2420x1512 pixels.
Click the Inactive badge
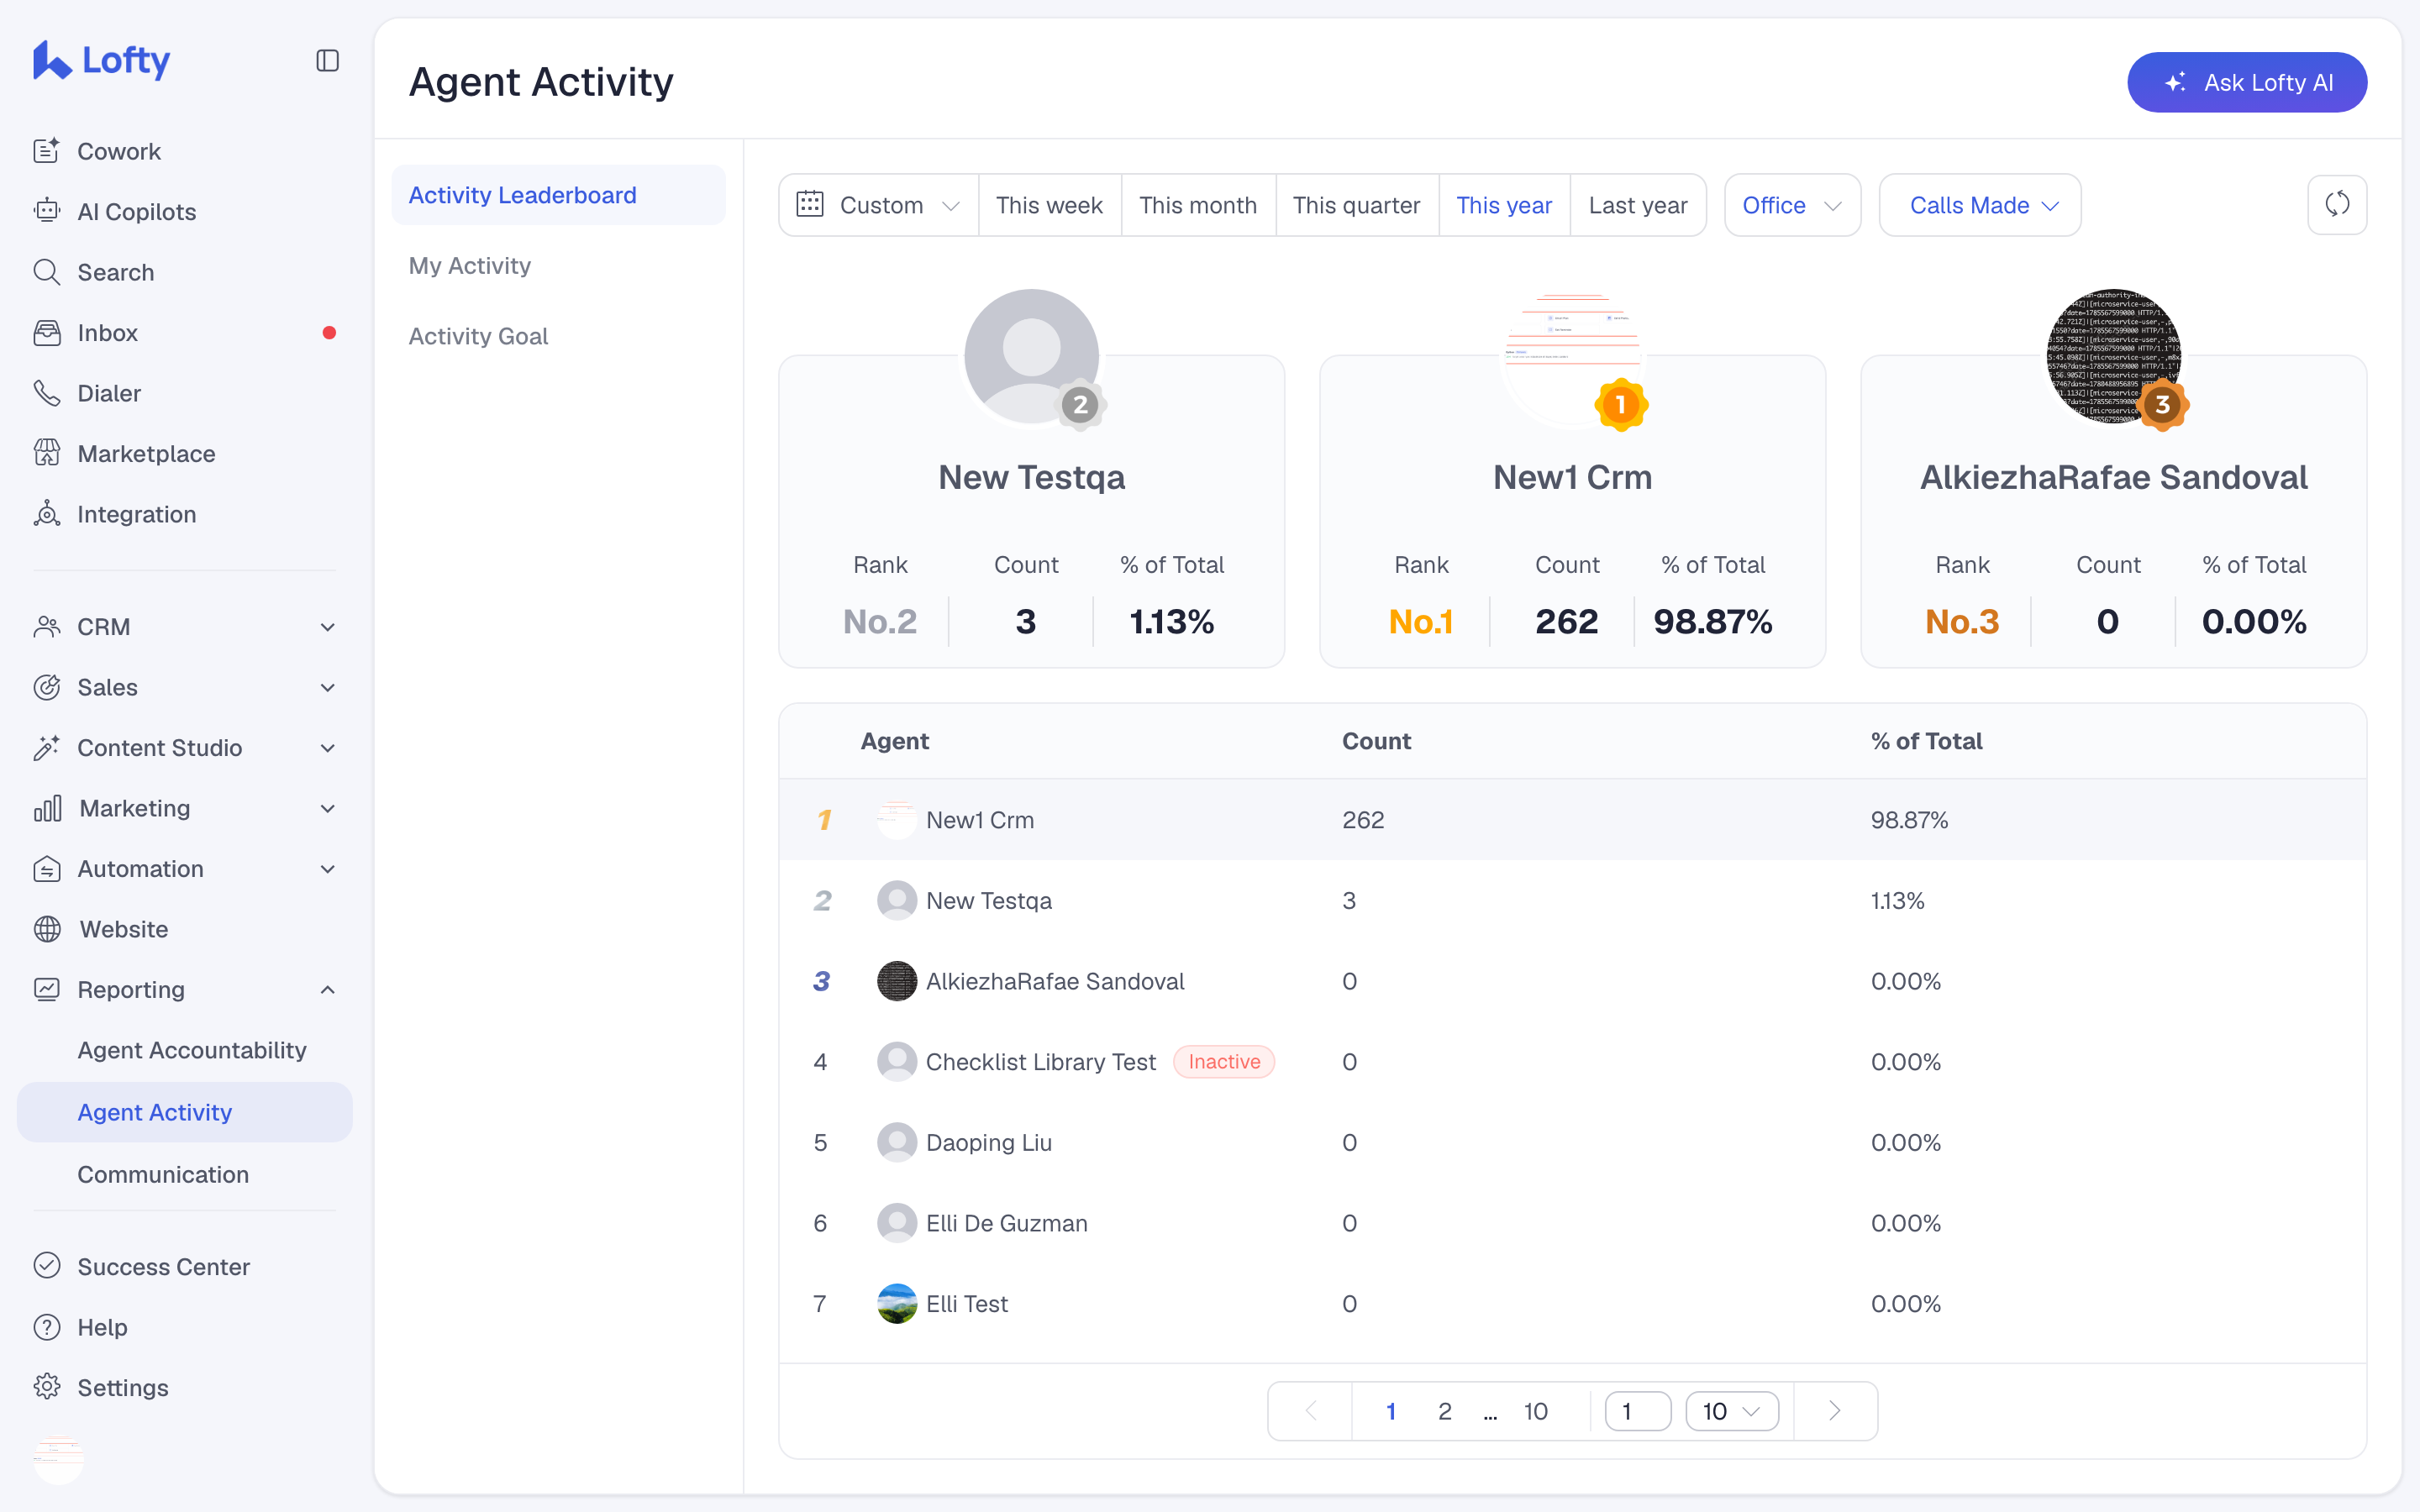pos(1224,1061)
